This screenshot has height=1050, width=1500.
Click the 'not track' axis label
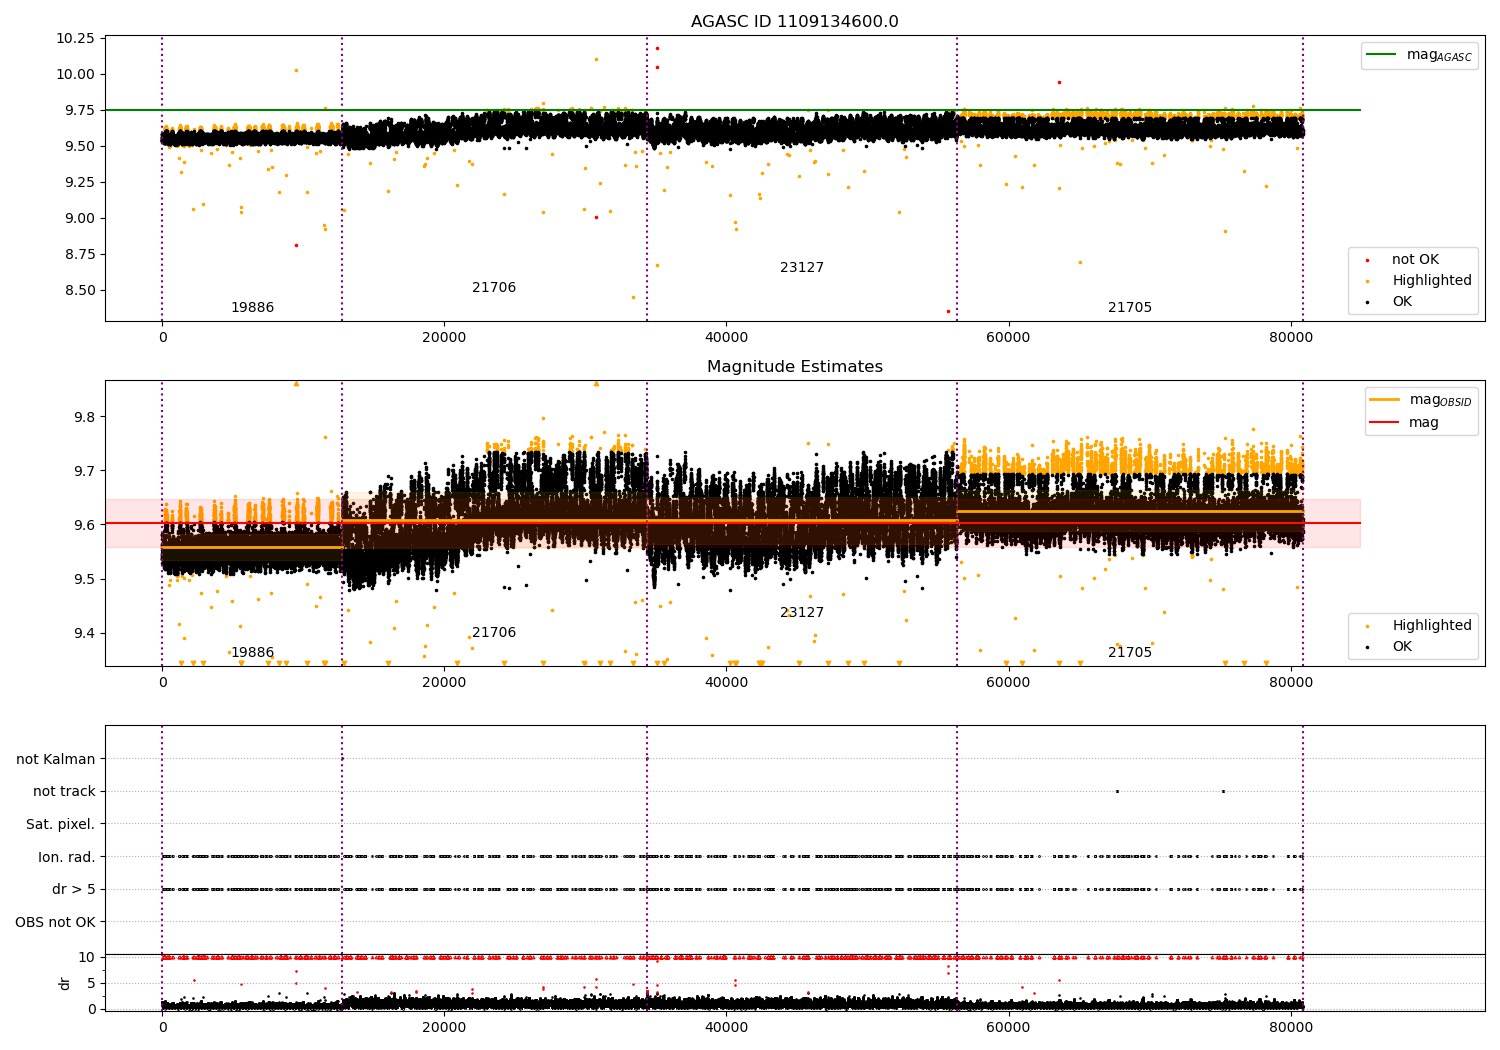[64, 792]
